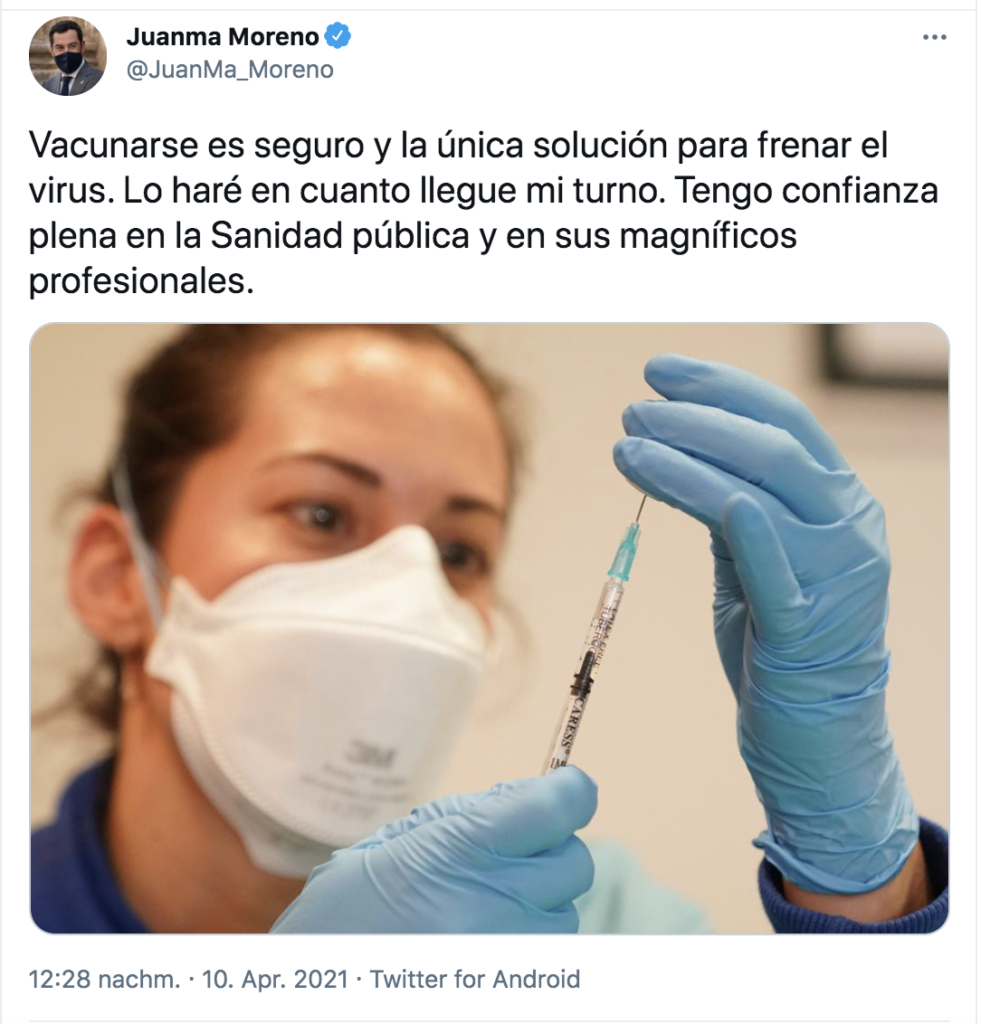This screenshot has height=1024, width=981.
Task: Click the 12:28 nachm. timestamp
Action: click(x=105, y=979)
